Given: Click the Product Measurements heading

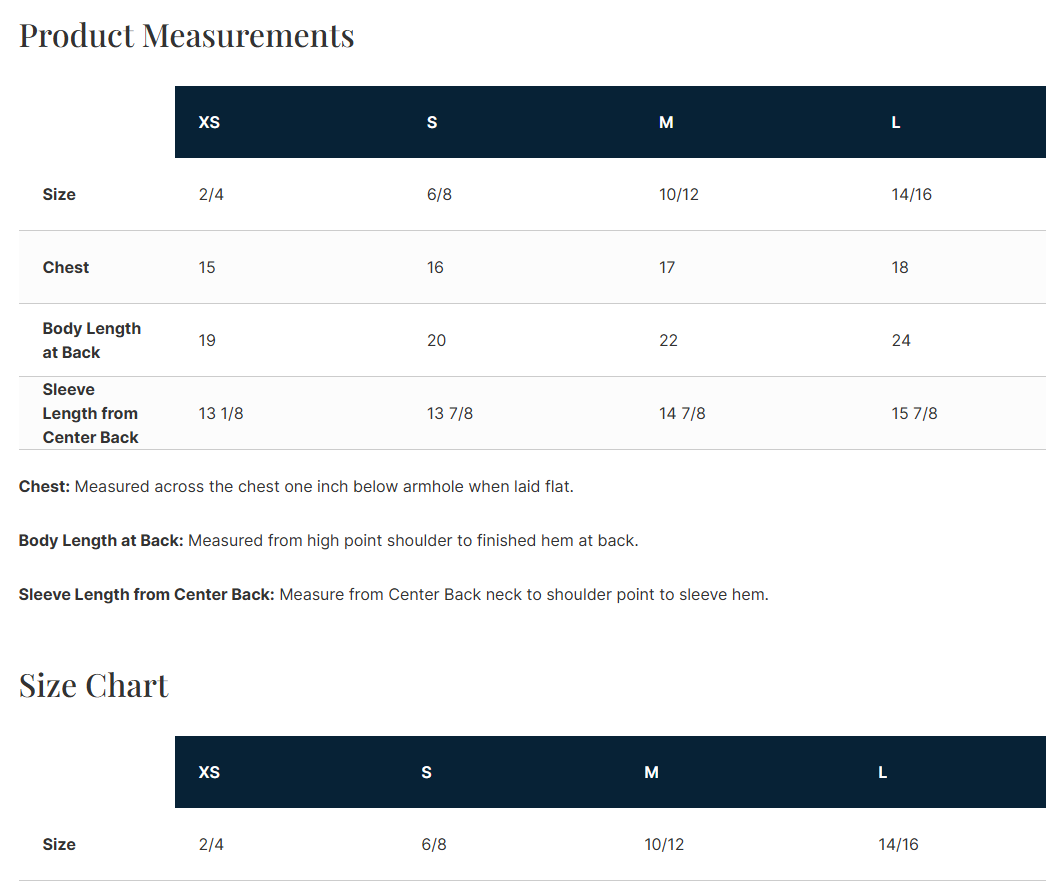Looking at the screenshot, I should (x=187, y=35).
